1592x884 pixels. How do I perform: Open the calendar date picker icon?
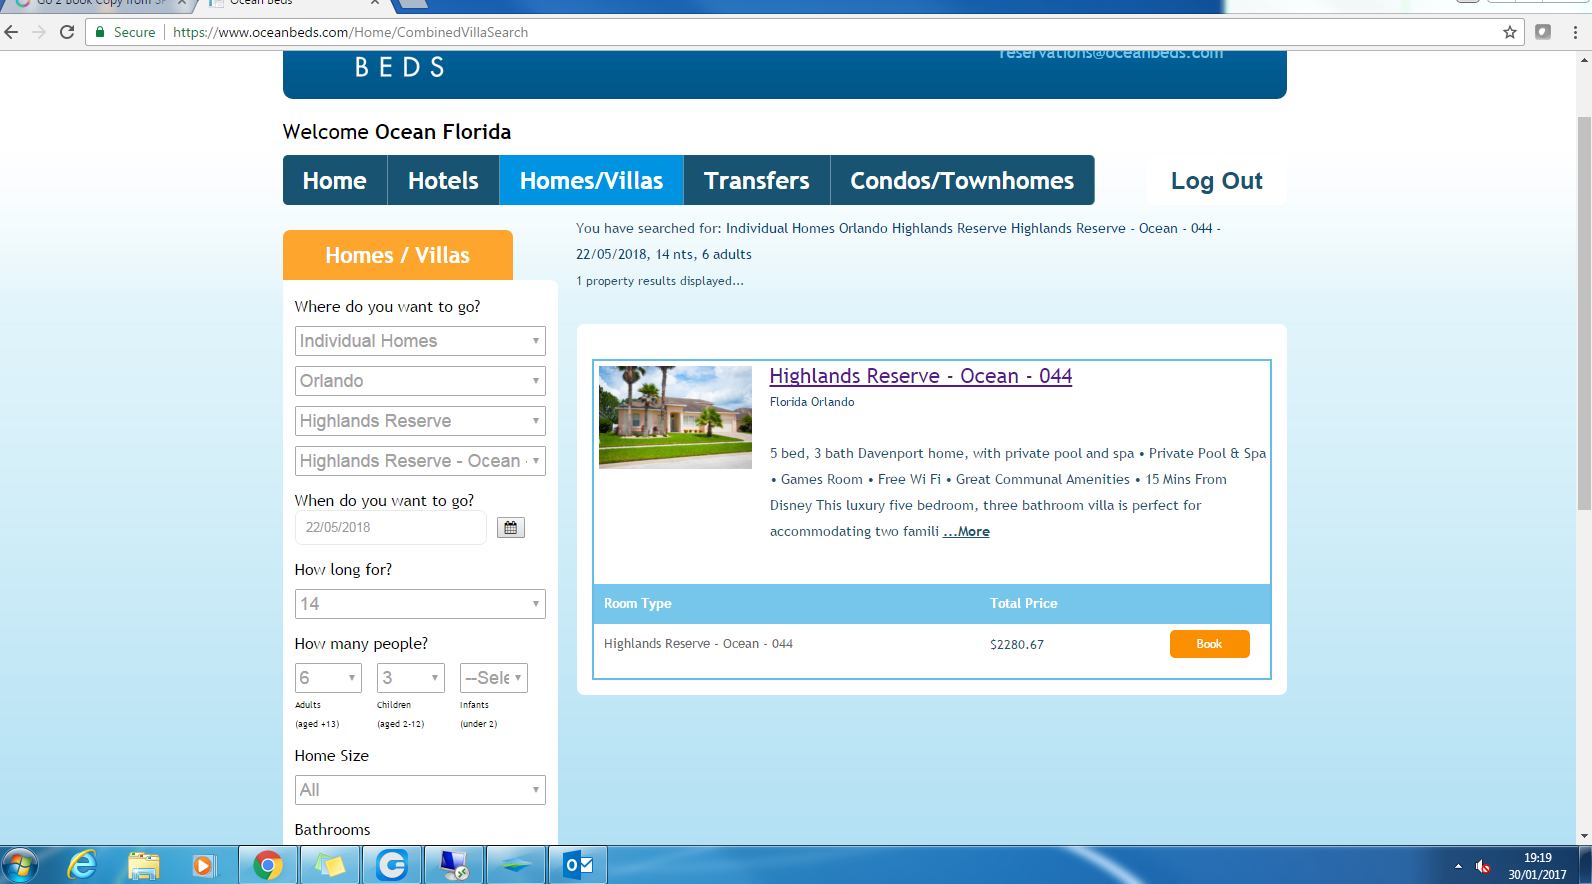510,528
